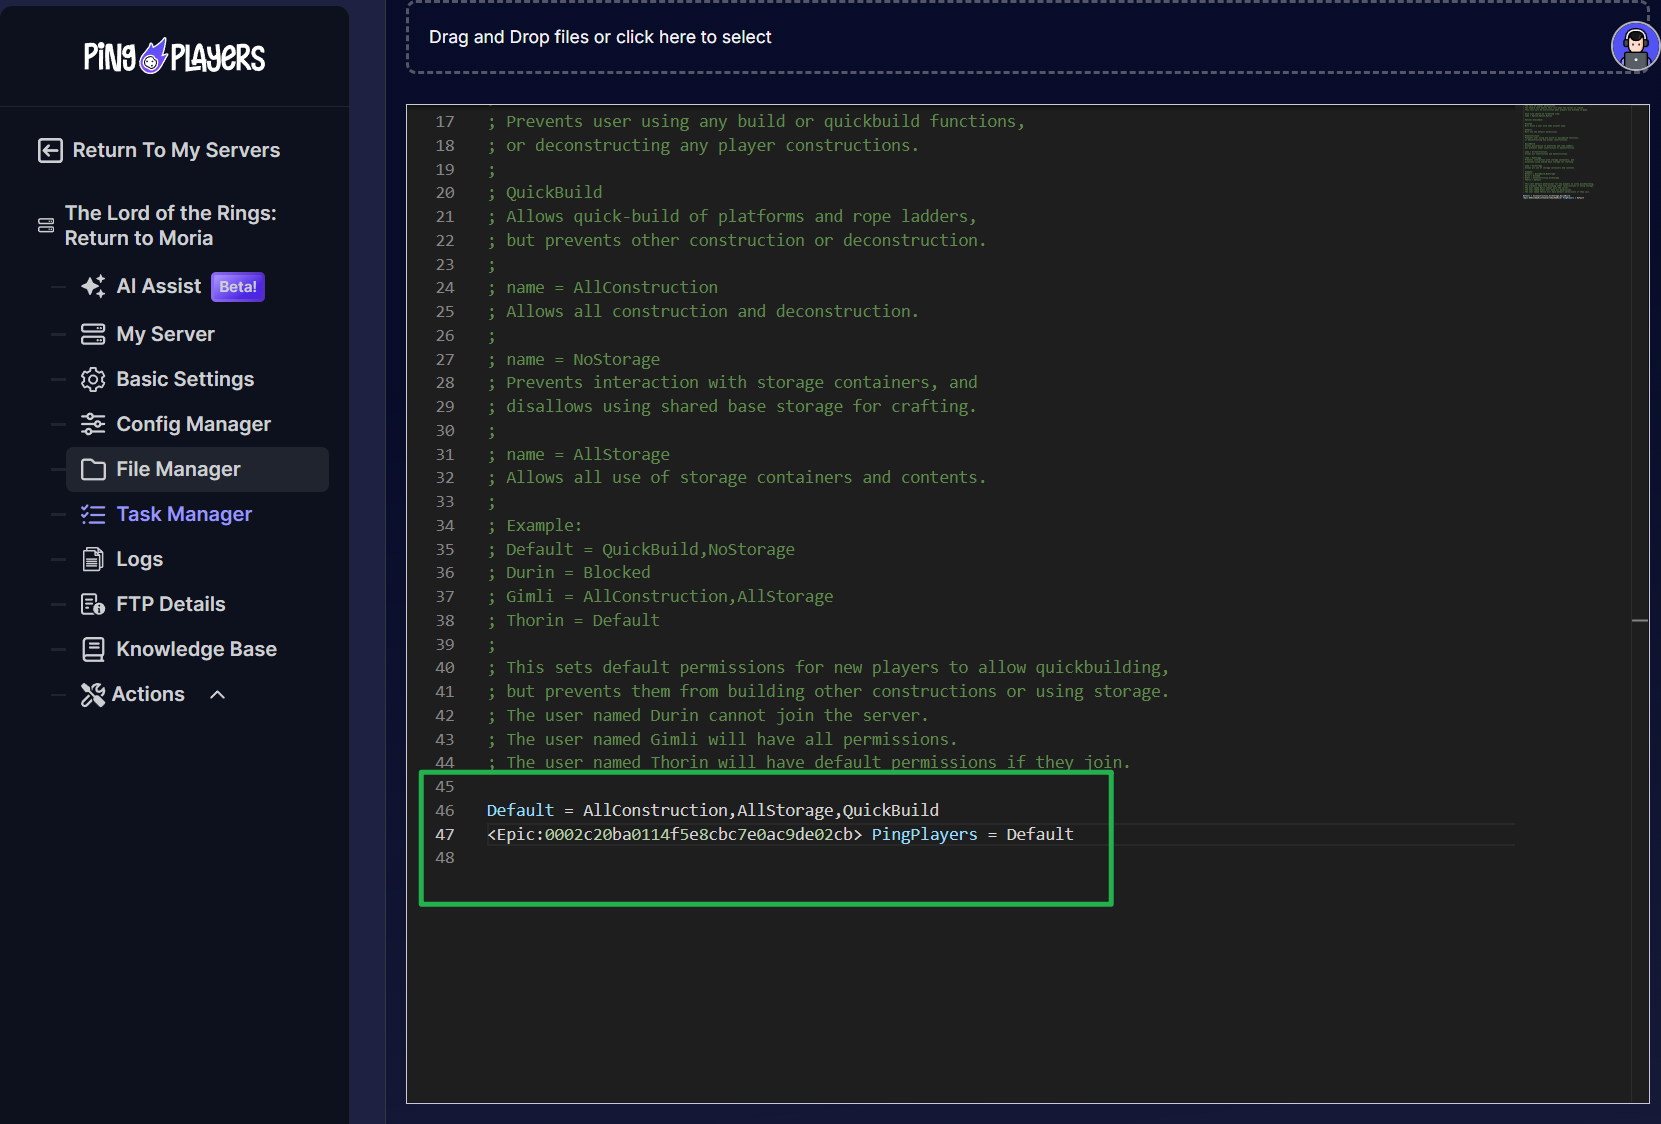This screenshot has height=1124, width=1661.
Task: Open the Knowledge Base page
Action: click(196, 649)
